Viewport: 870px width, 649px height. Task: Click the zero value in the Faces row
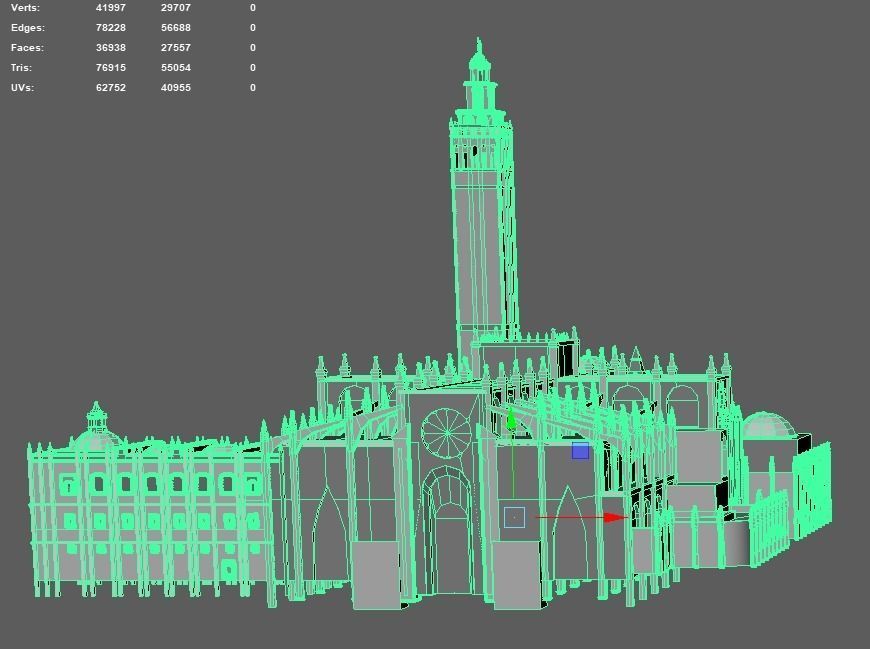pos(252,48)
